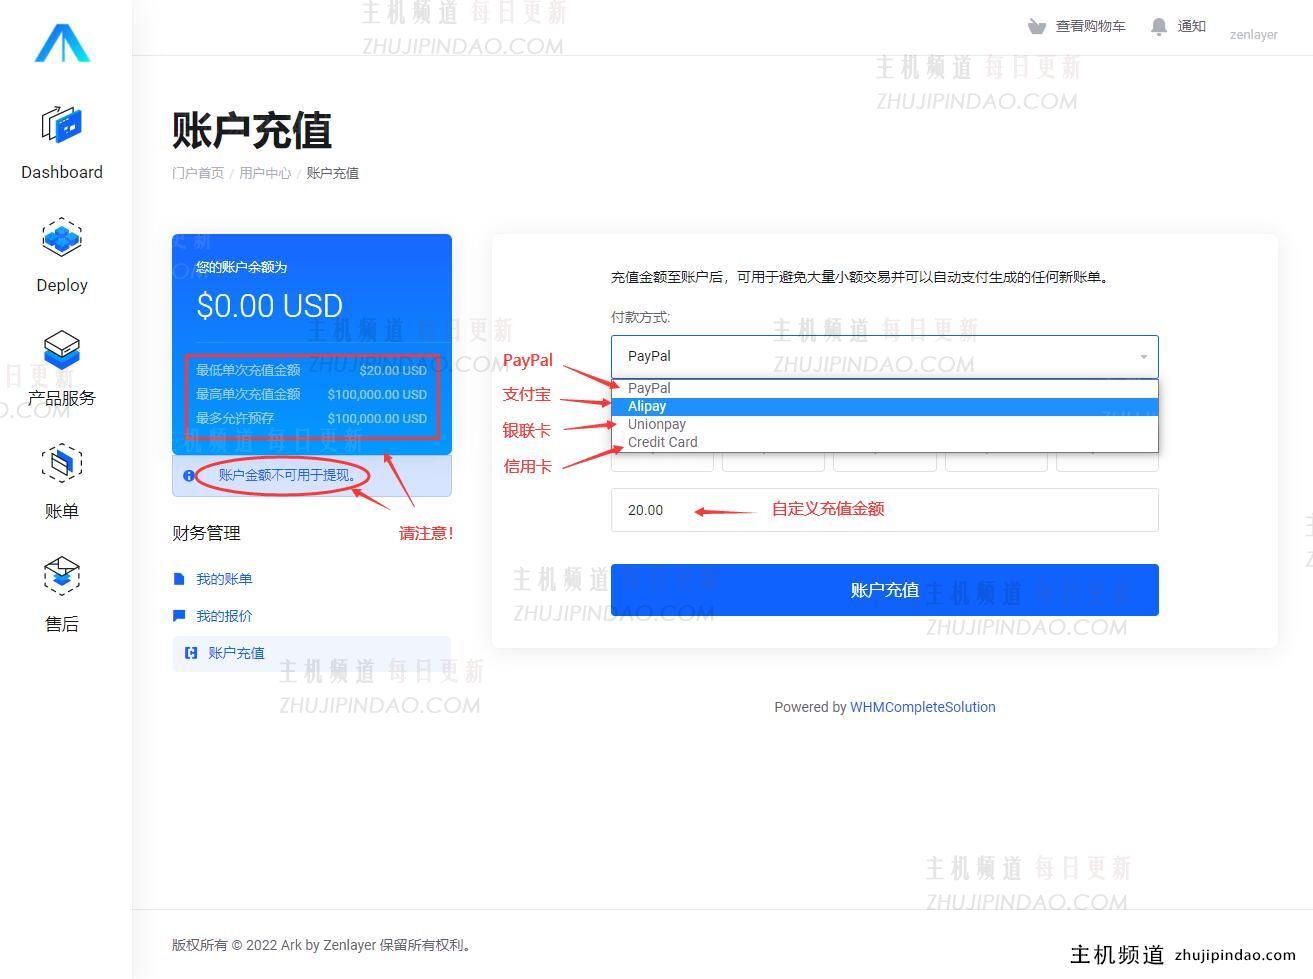Image resolution: width=1313 pixels, height=979 pixels.
Task: Open the 付款方式 PayPal dropdown
Action: click(884, 357)
